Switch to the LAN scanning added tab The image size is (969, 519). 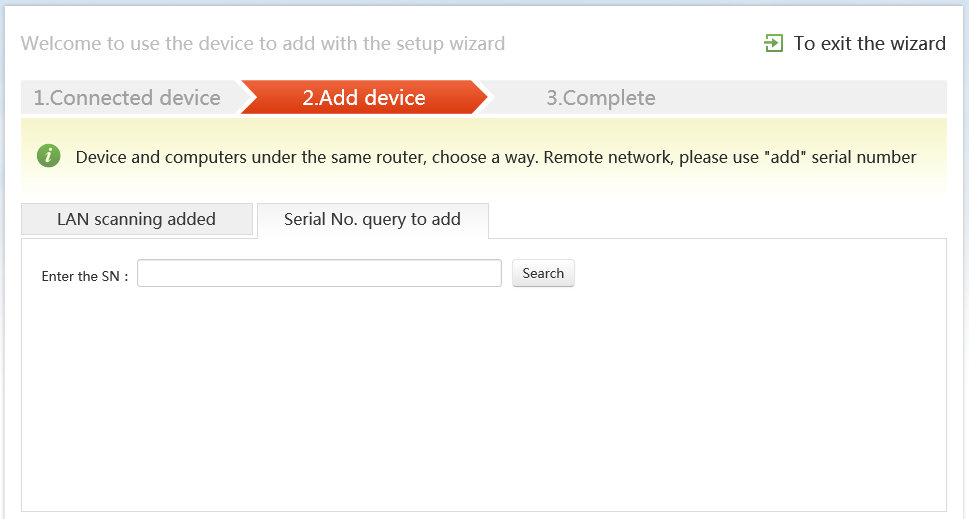(136, 219)
